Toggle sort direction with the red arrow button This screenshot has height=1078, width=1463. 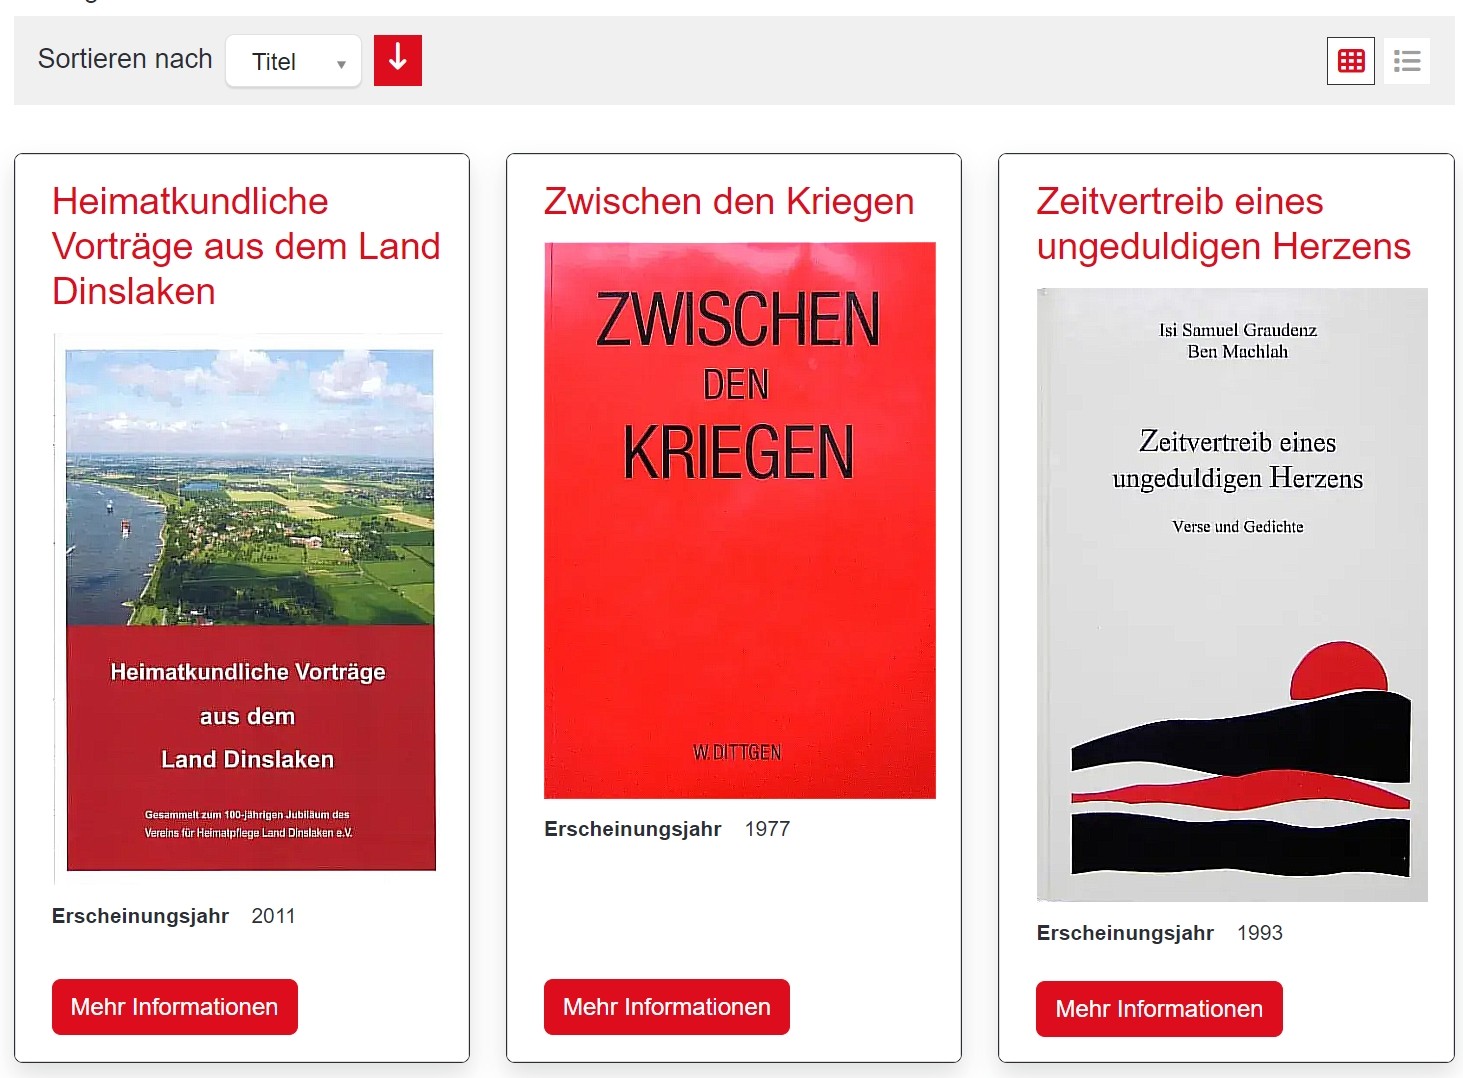[398, 60]
